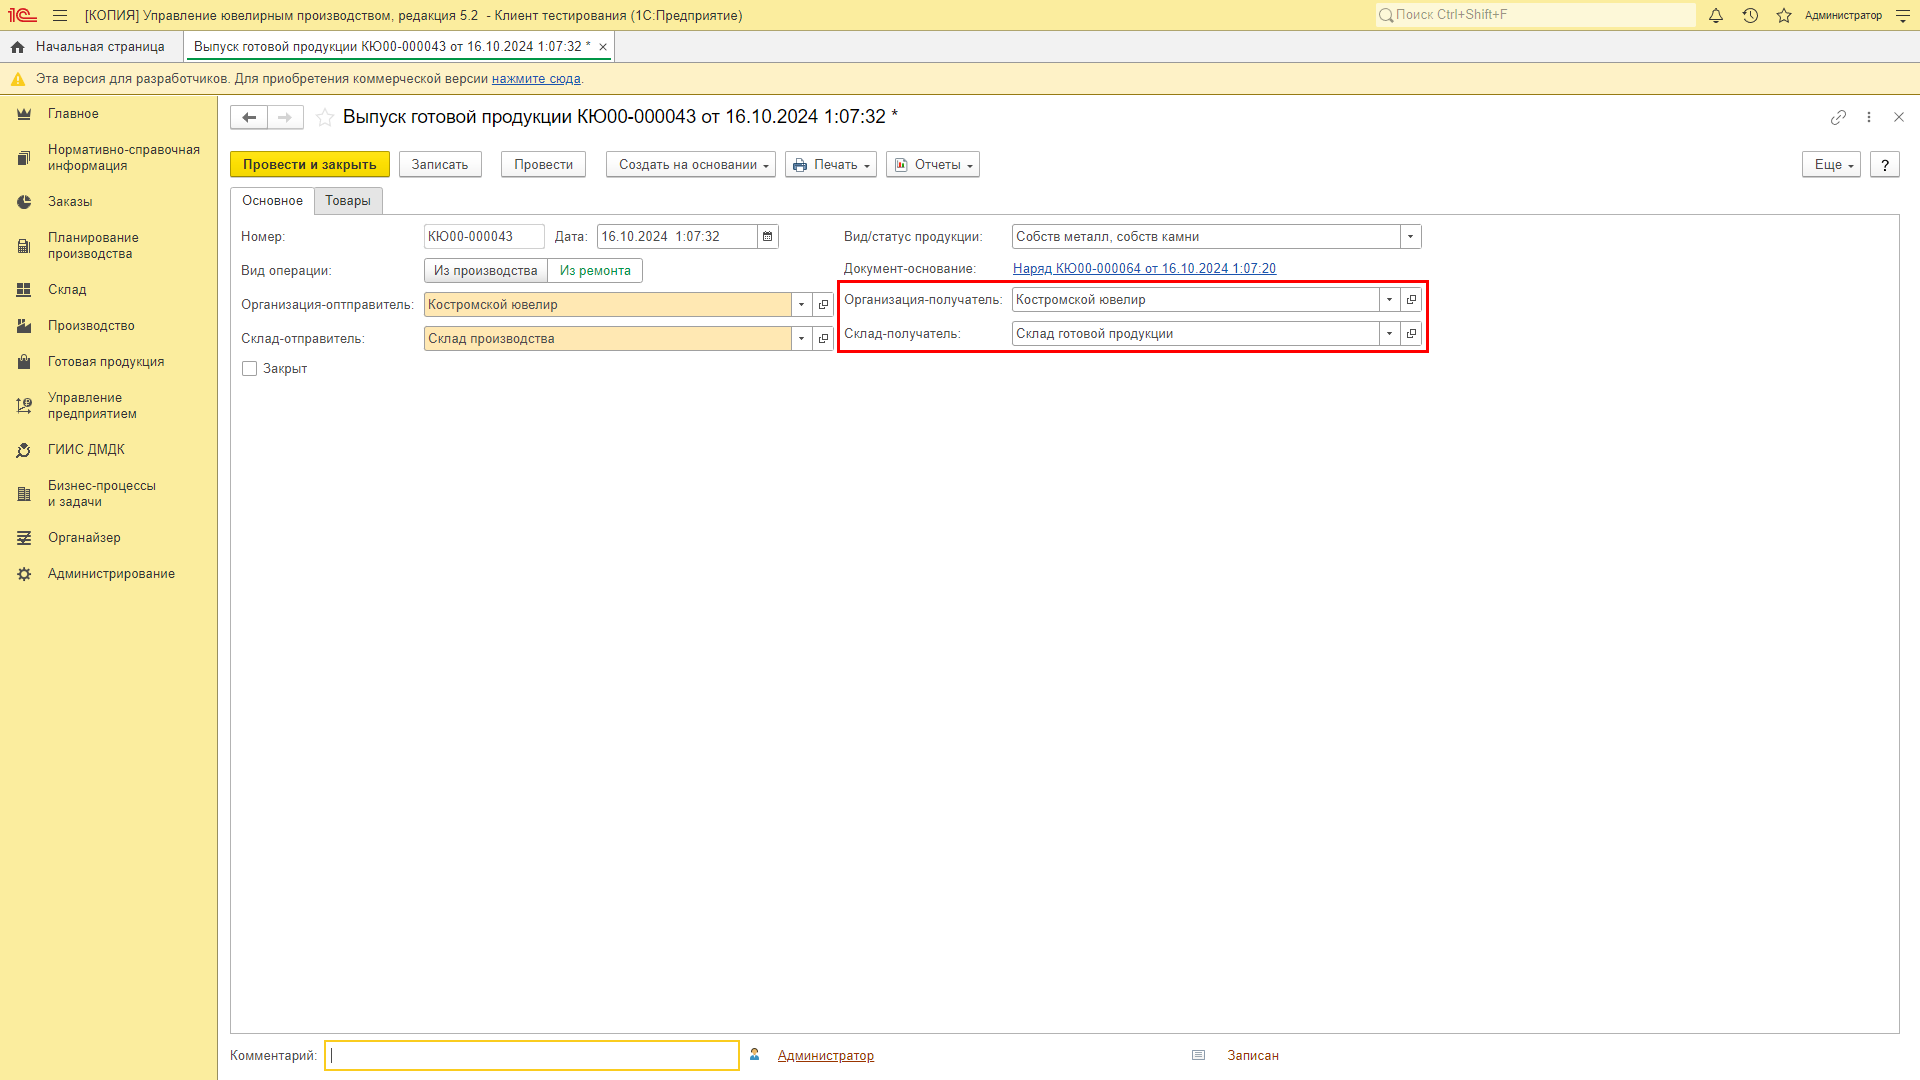Open ГИИС ДМДК section
The width and height of the screenshot is (1920, 1080).
click(108, 450)
